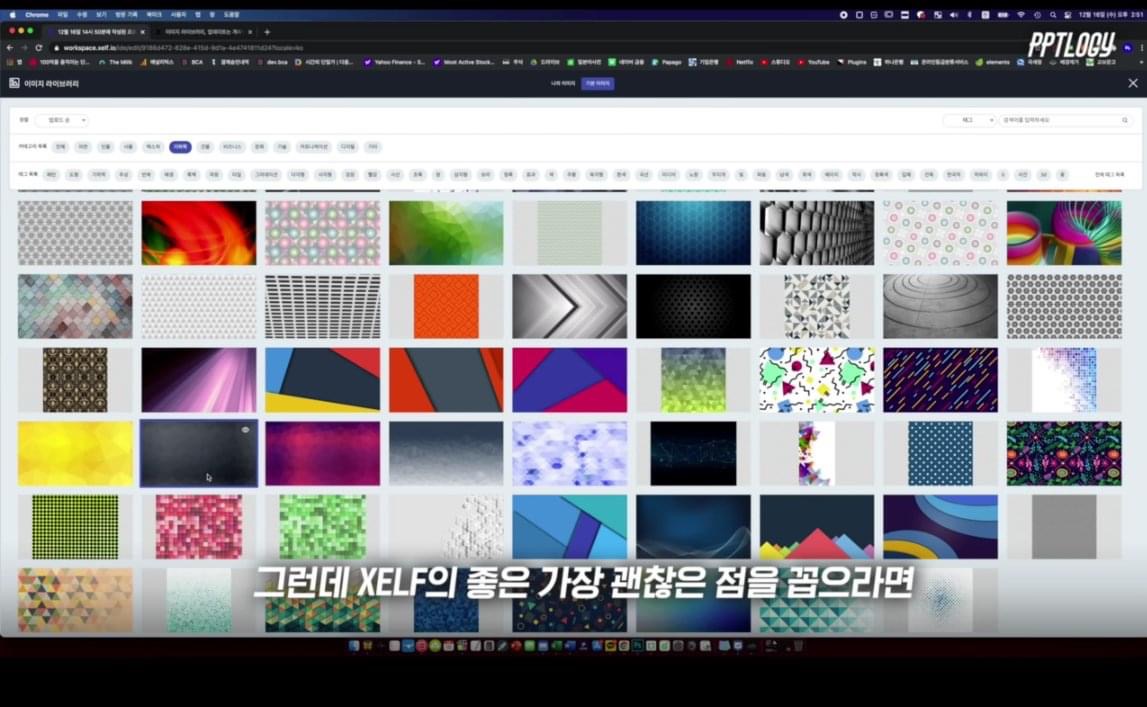Select the dark blue hexagon pattern thumbnail
1147x707 pixels.
click(x=693, y=233)
